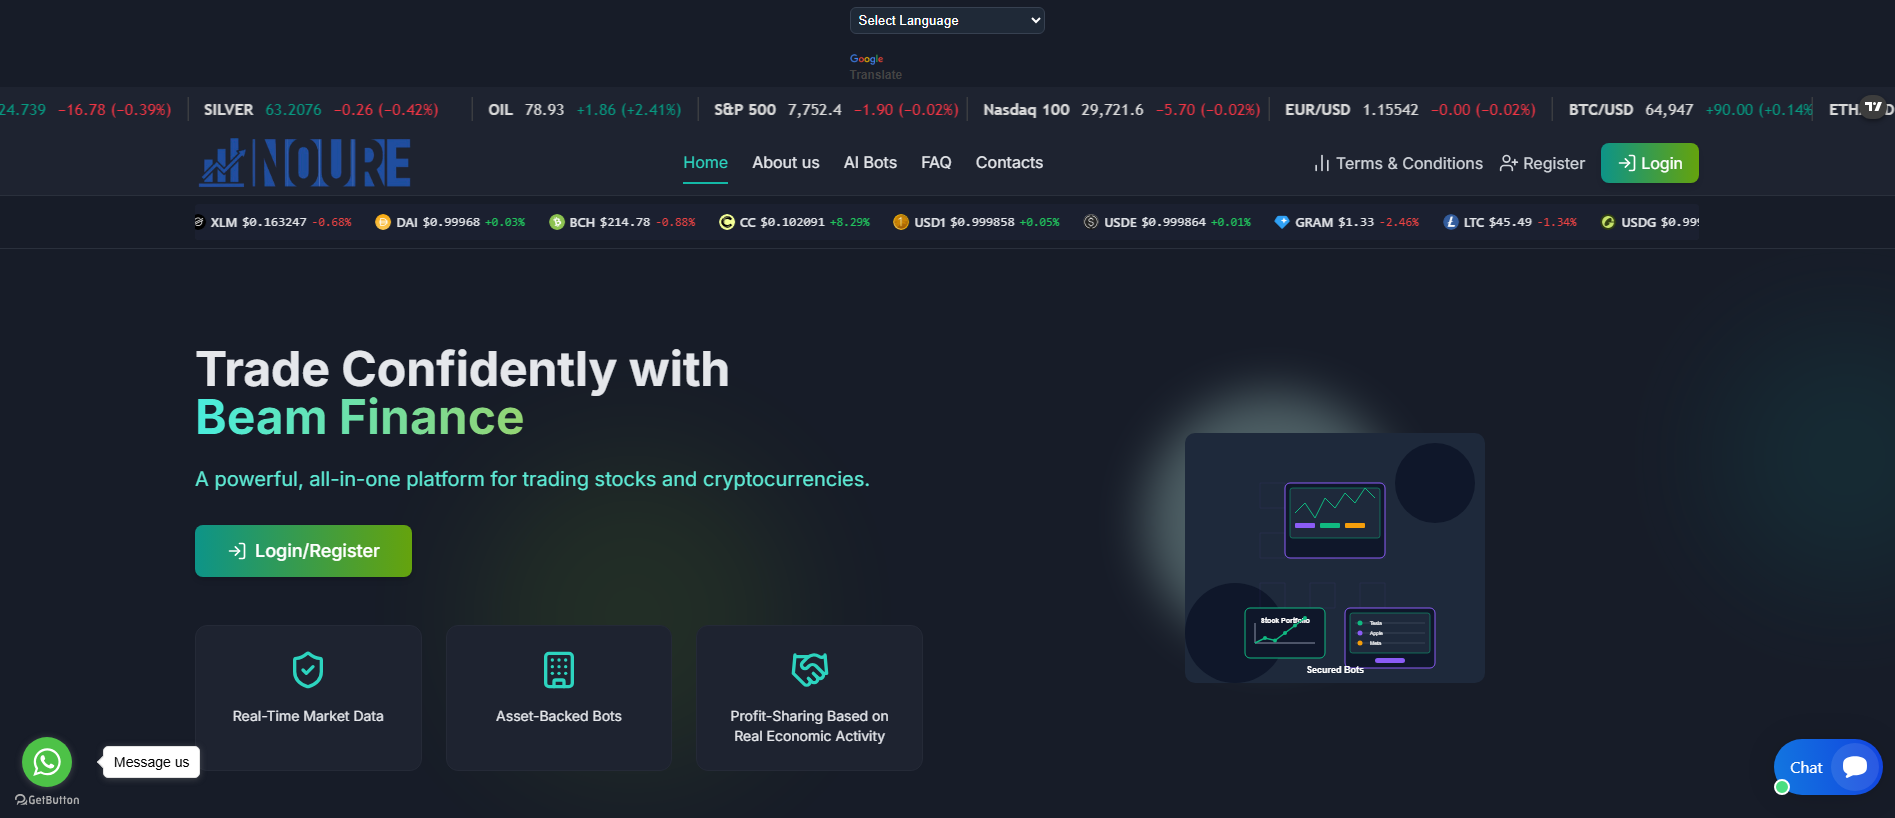Screen dimensions: 1895x818
Task: Click the SILVER ticker entry
Action: [321, 109]
